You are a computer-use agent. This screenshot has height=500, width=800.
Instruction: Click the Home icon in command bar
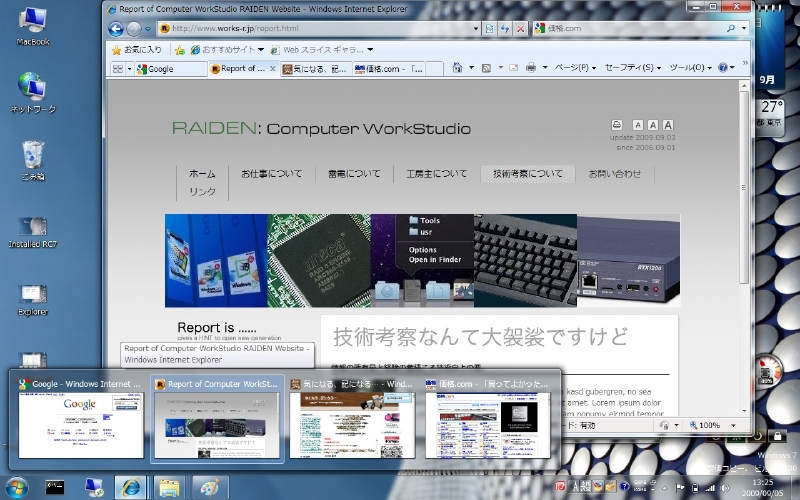click(457, 67)
